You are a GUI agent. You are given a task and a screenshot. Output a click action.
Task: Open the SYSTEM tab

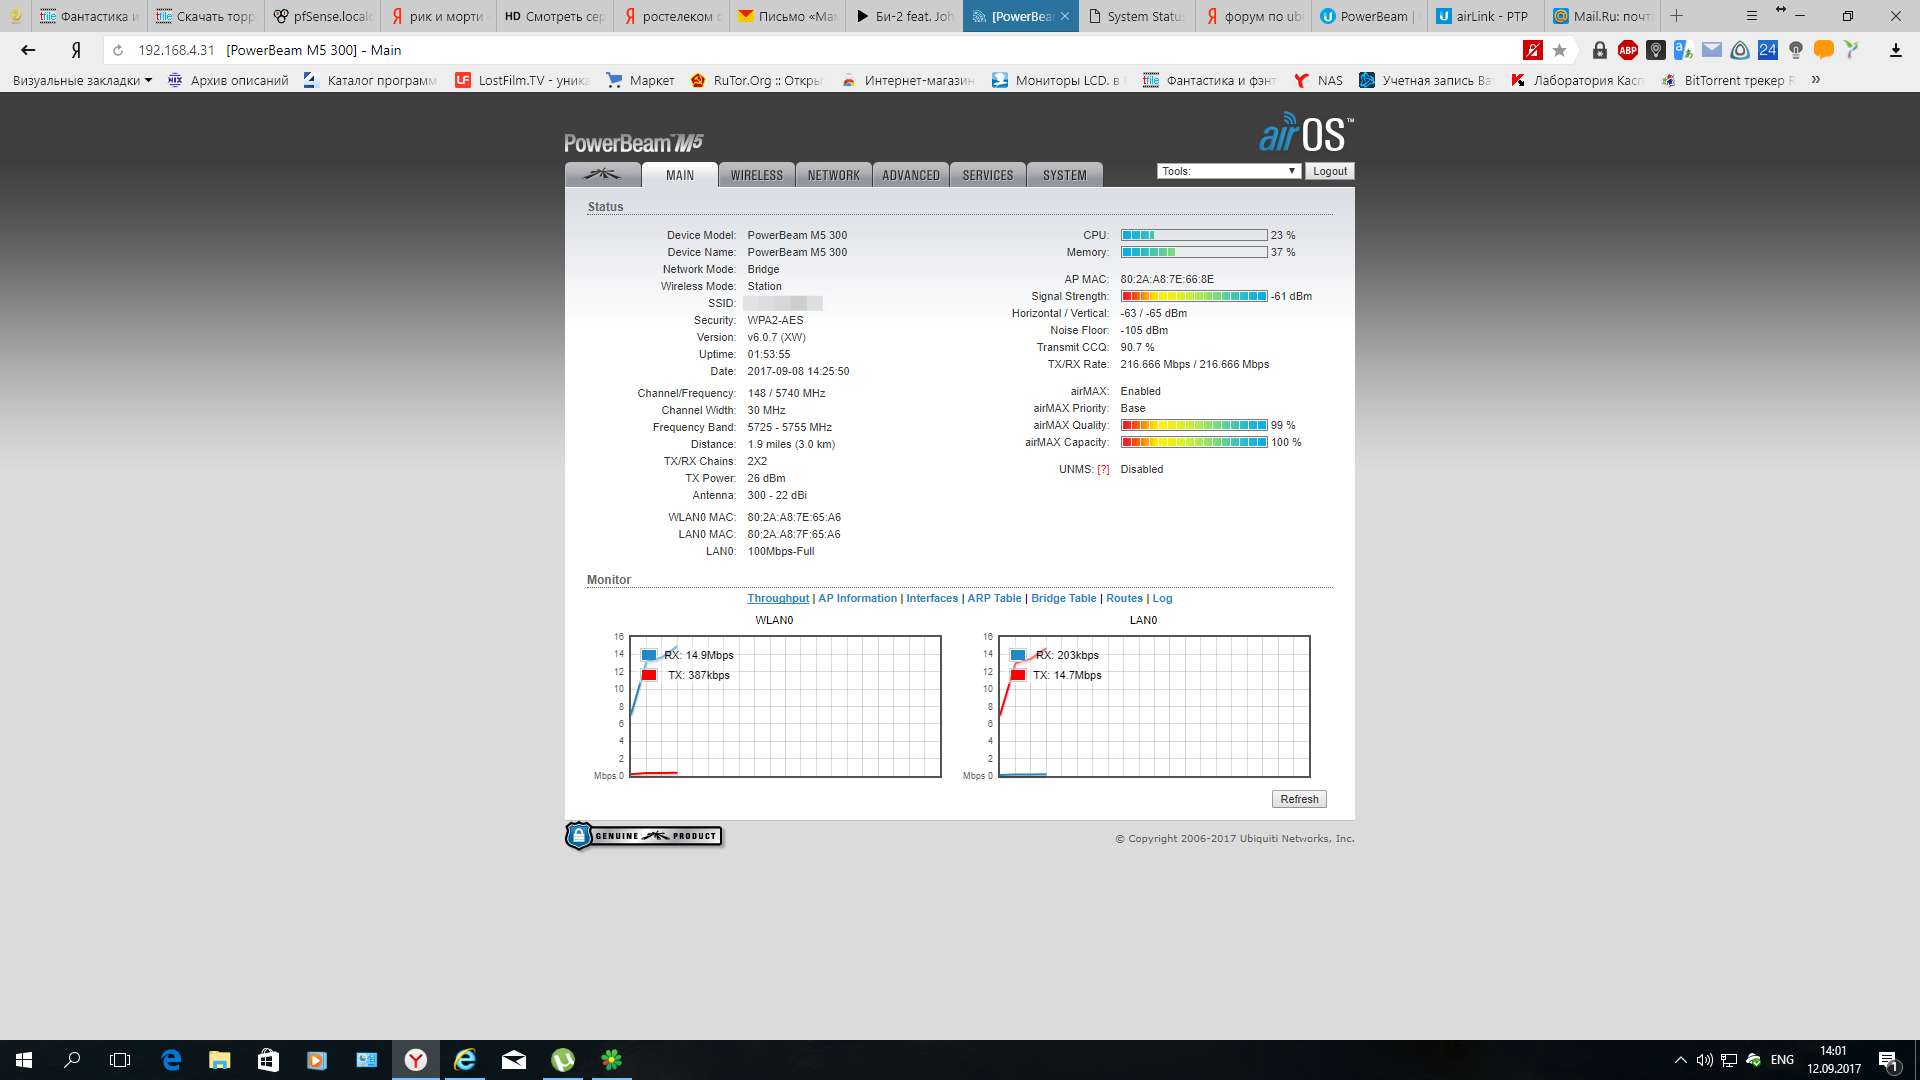click(x=1065, y=175)
